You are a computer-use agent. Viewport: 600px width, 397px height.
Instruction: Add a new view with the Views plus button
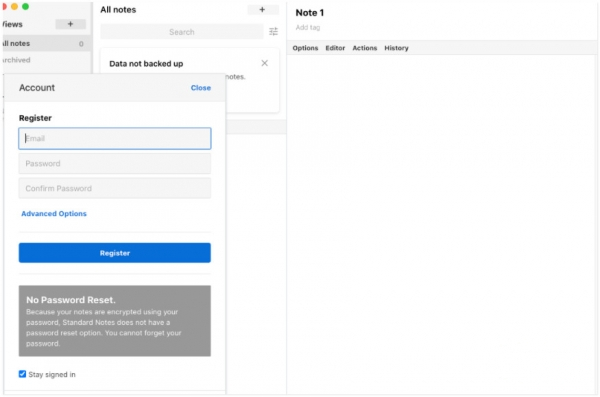click(x=70, y=24)
